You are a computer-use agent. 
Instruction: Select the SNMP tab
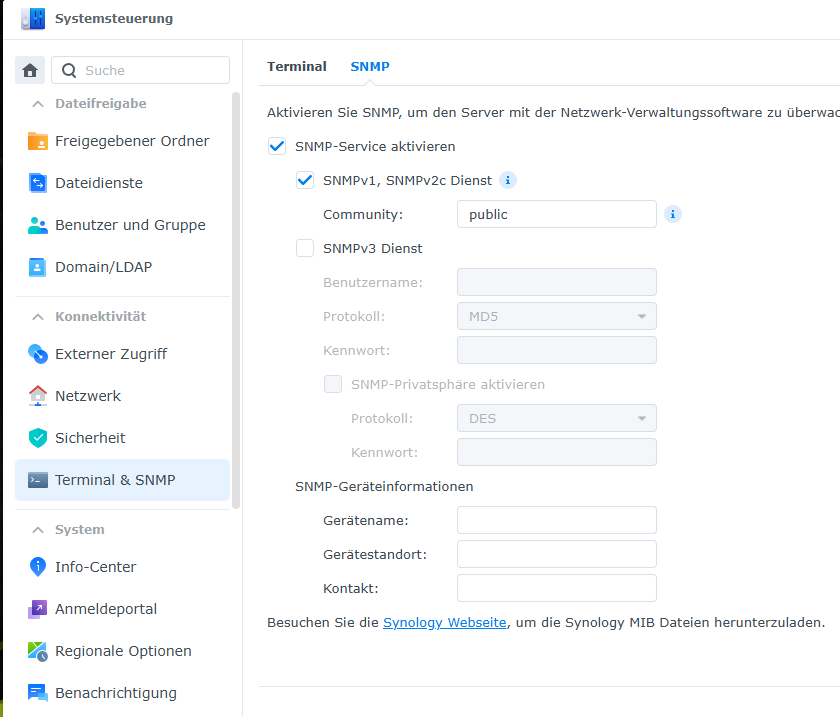click(x=369, y=67)
